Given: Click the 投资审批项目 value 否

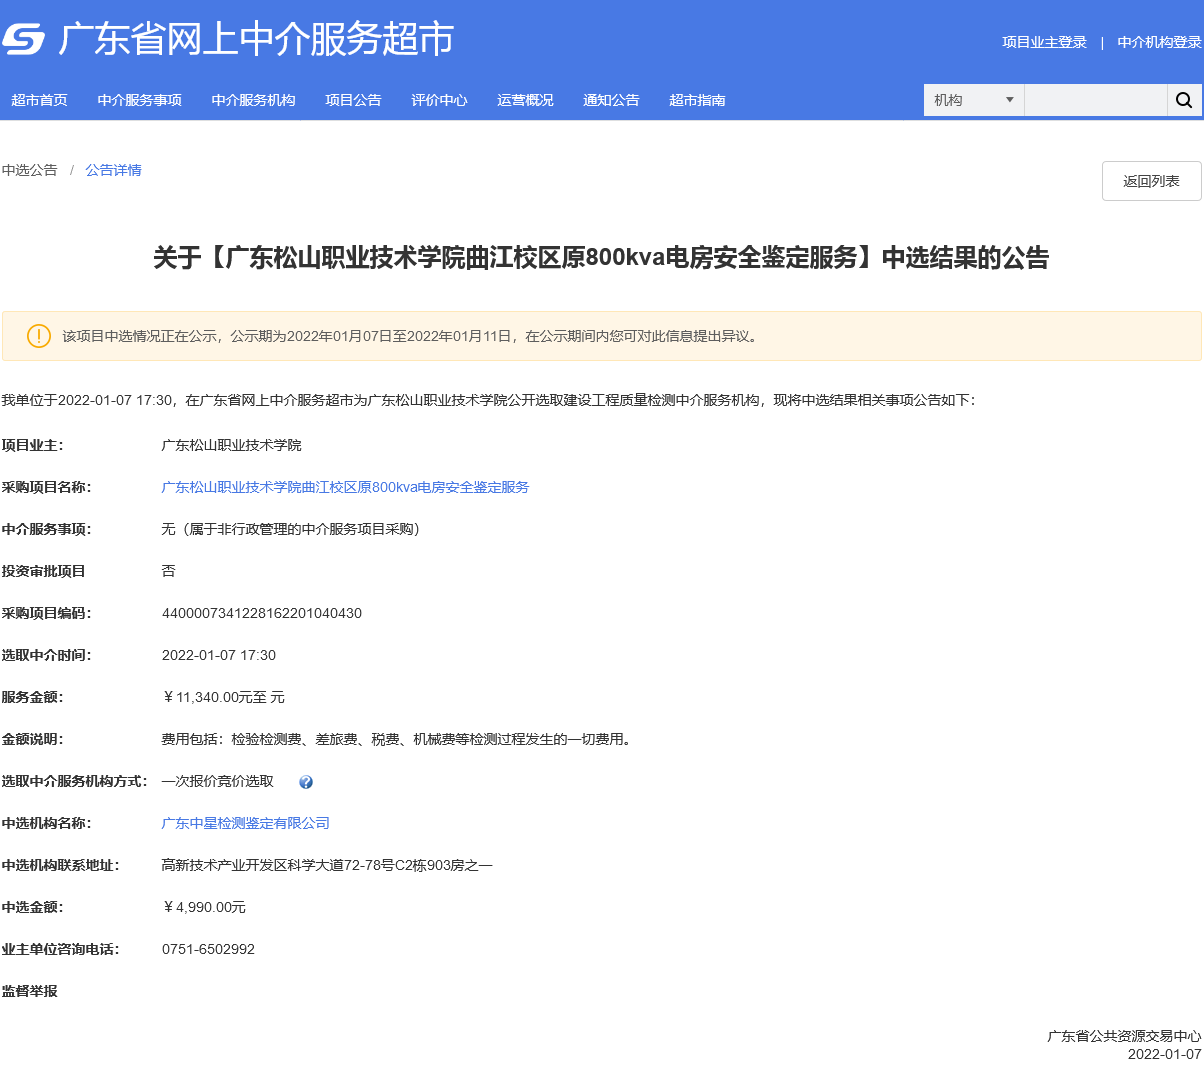Looking at the screenshot, I should pos(168,571).
